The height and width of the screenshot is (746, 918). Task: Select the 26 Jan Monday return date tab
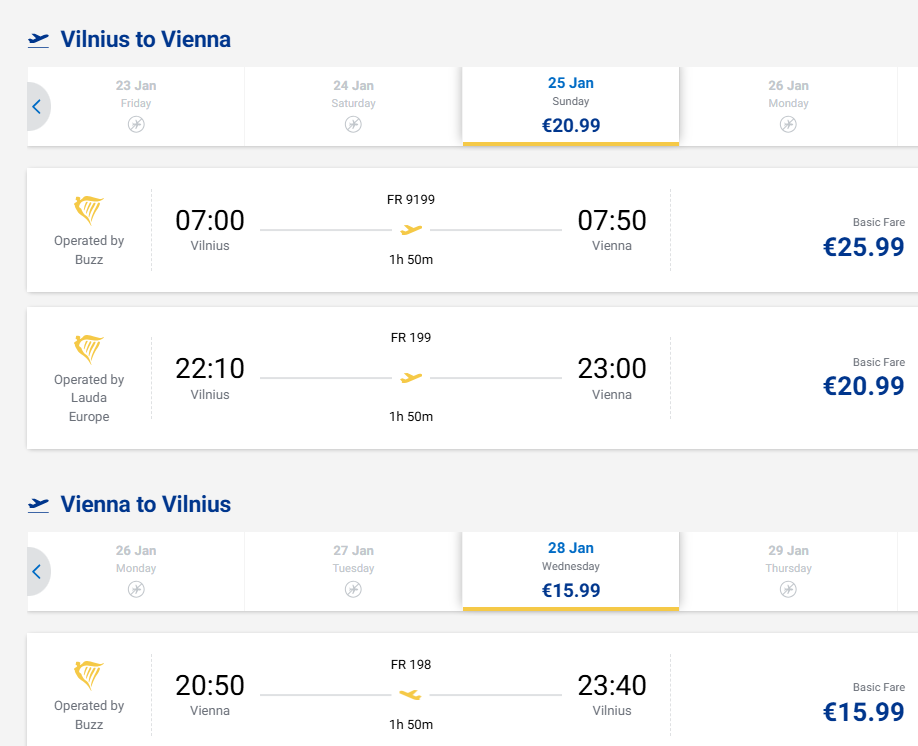136,570
